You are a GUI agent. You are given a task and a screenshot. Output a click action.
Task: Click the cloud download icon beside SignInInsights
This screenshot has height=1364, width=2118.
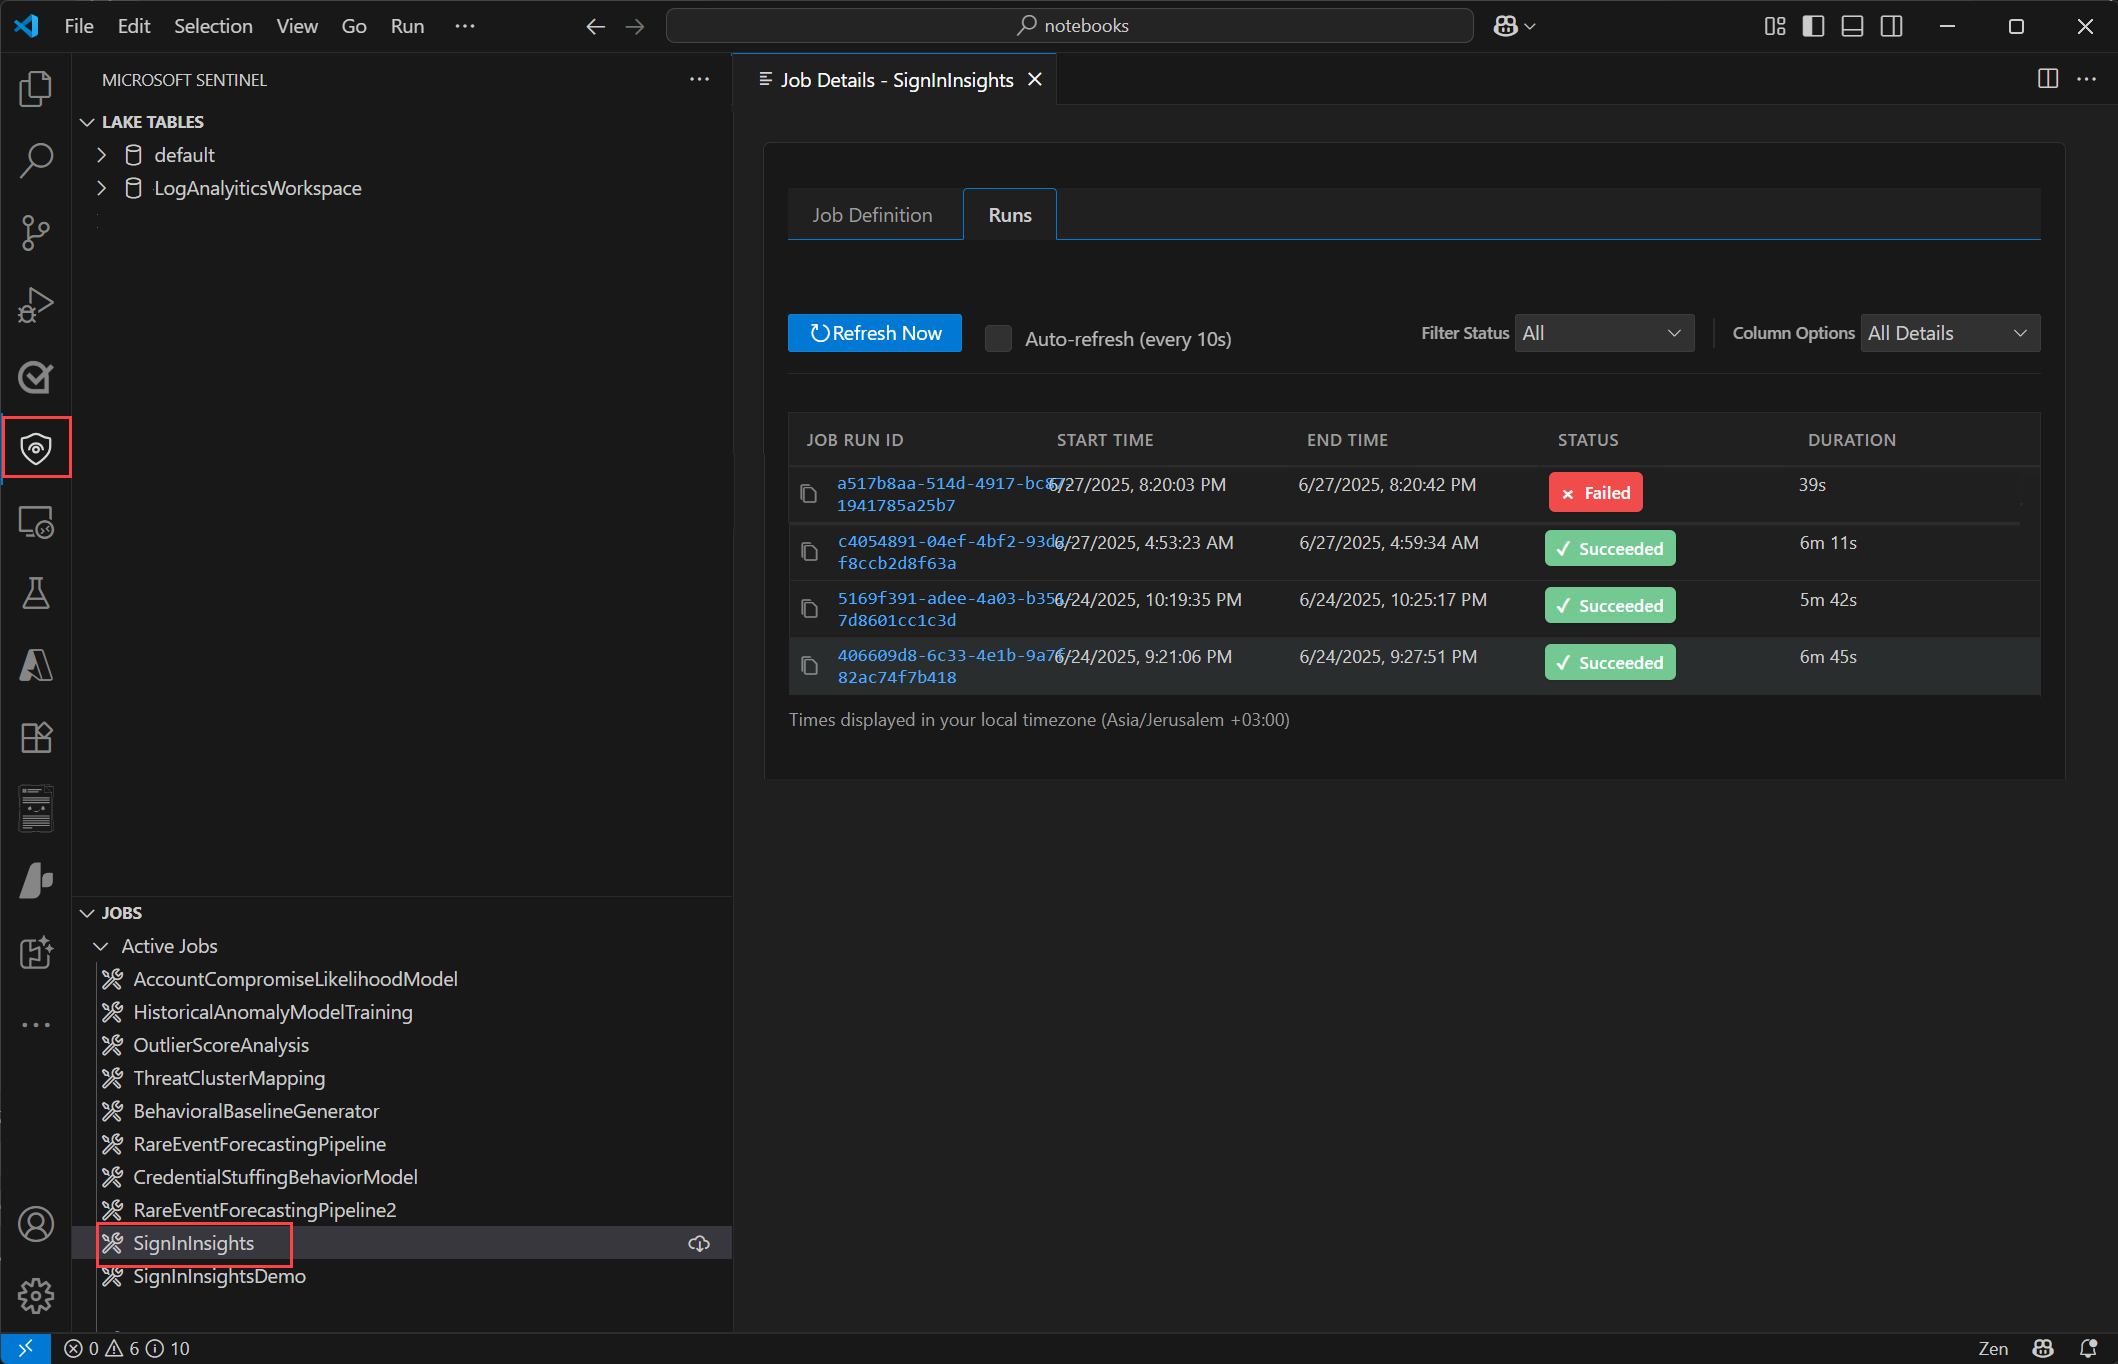coord(699,1243)
